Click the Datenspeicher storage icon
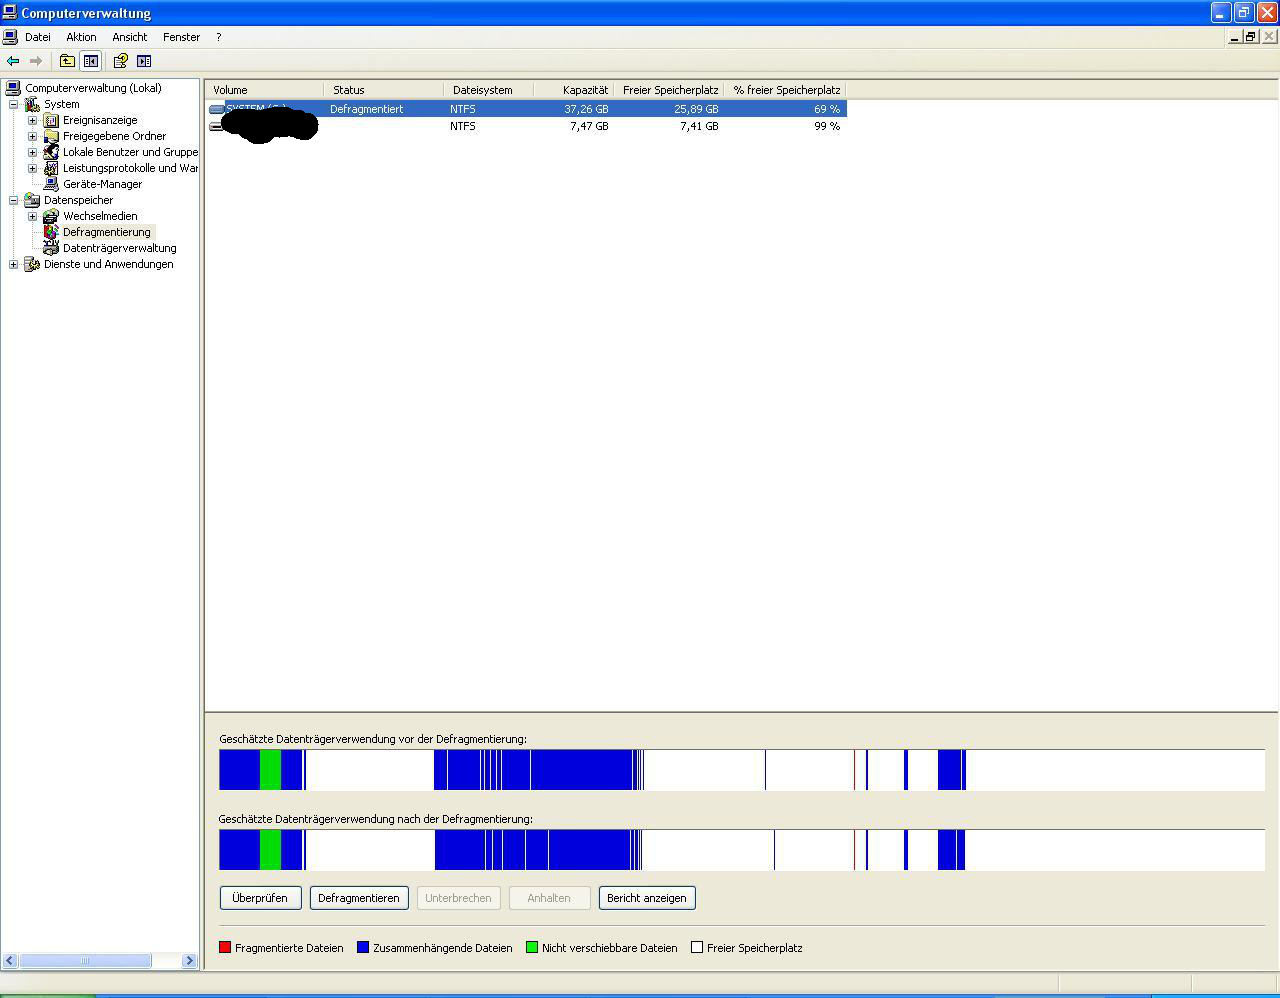This screenshot has width=1280, height=998. coord(32,200)
